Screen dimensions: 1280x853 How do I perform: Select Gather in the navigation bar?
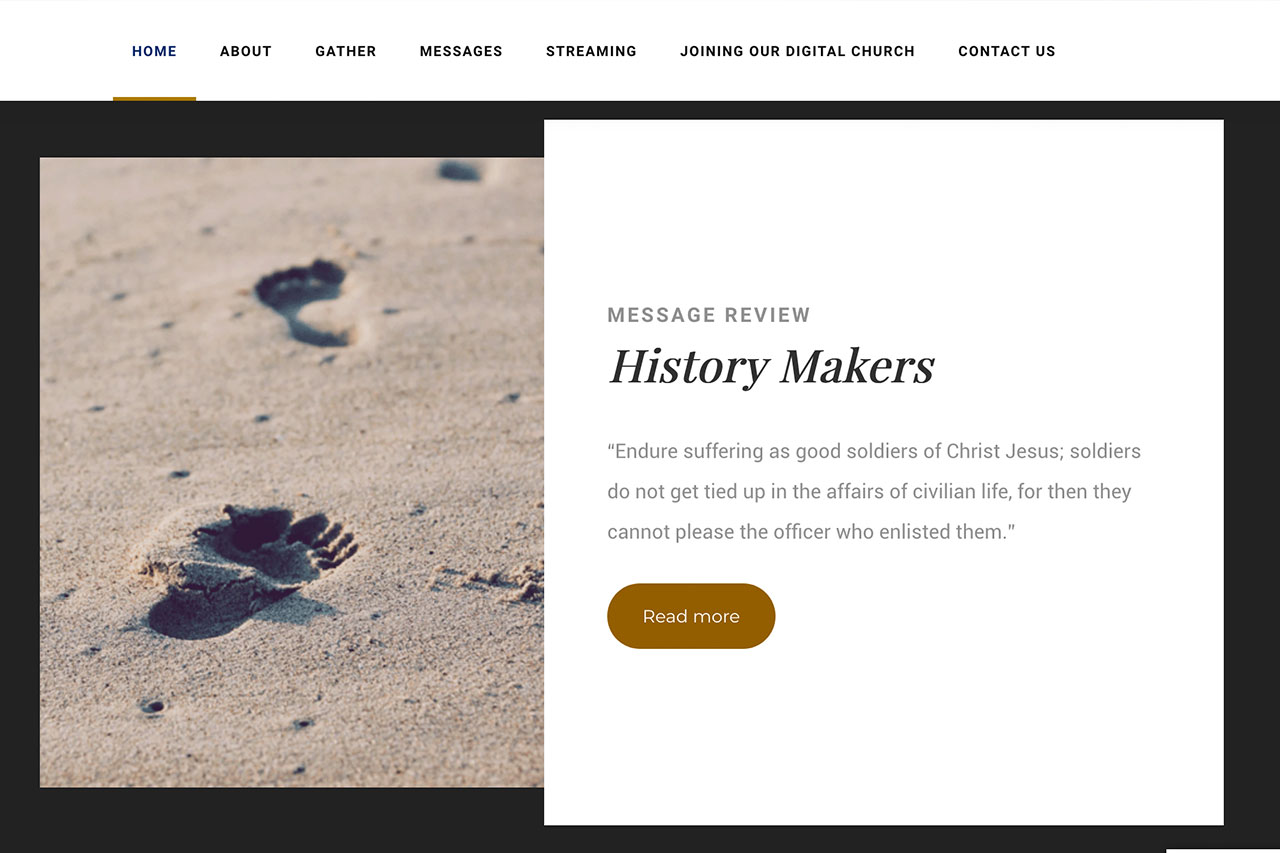coord(346,51)
